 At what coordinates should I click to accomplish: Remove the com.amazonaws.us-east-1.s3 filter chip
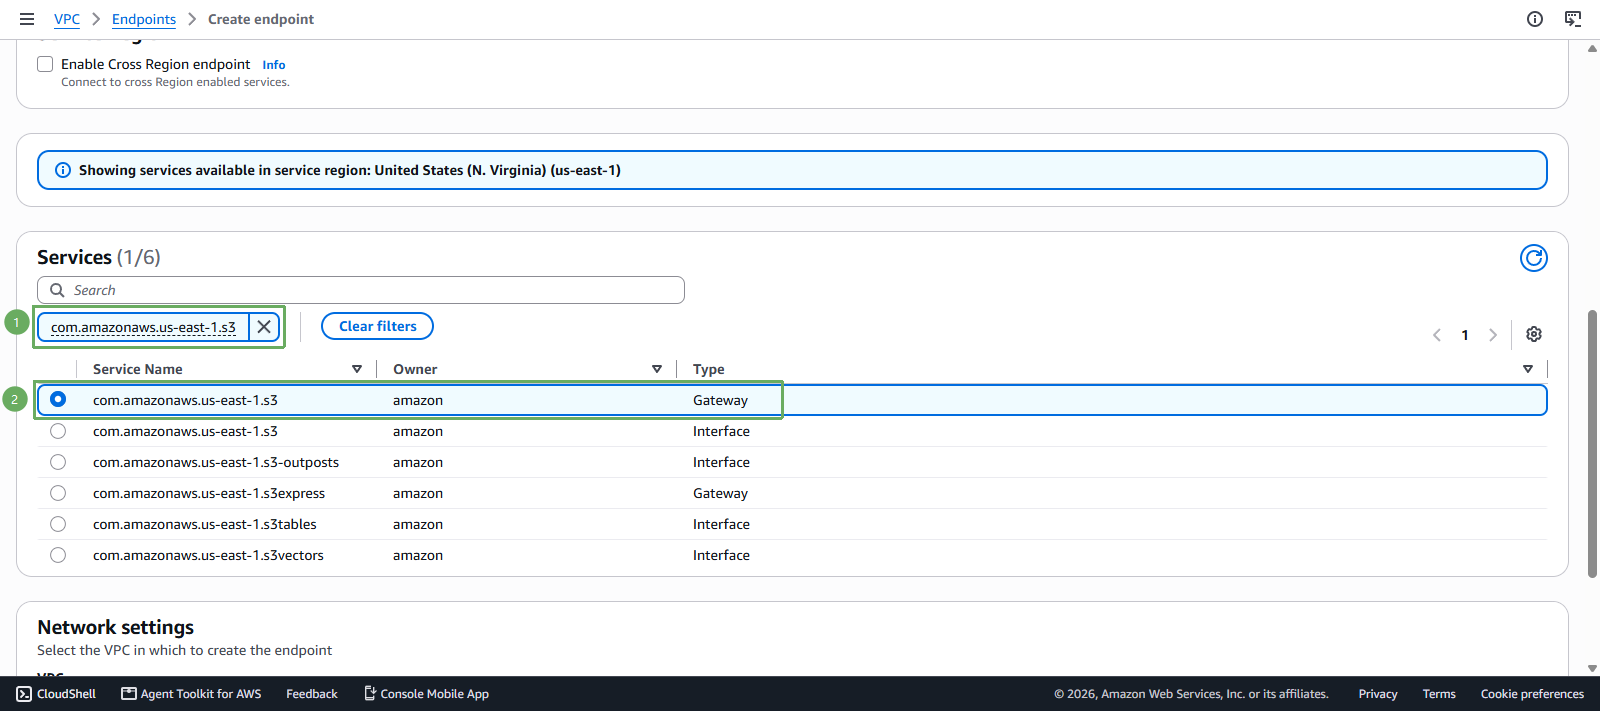pos(264,327)
